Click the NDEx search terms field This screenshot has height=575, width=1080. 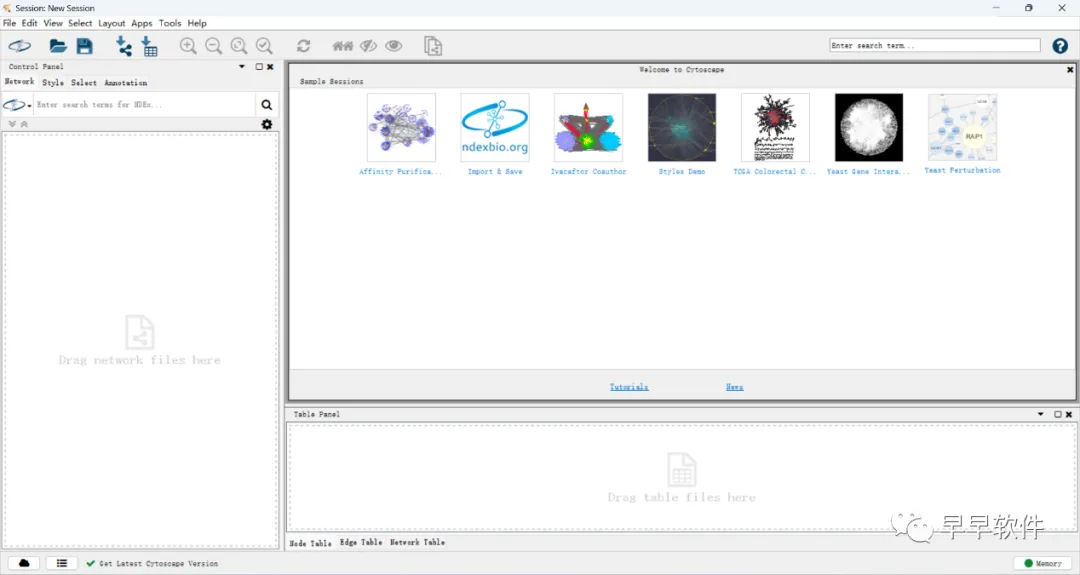(145, 105)
